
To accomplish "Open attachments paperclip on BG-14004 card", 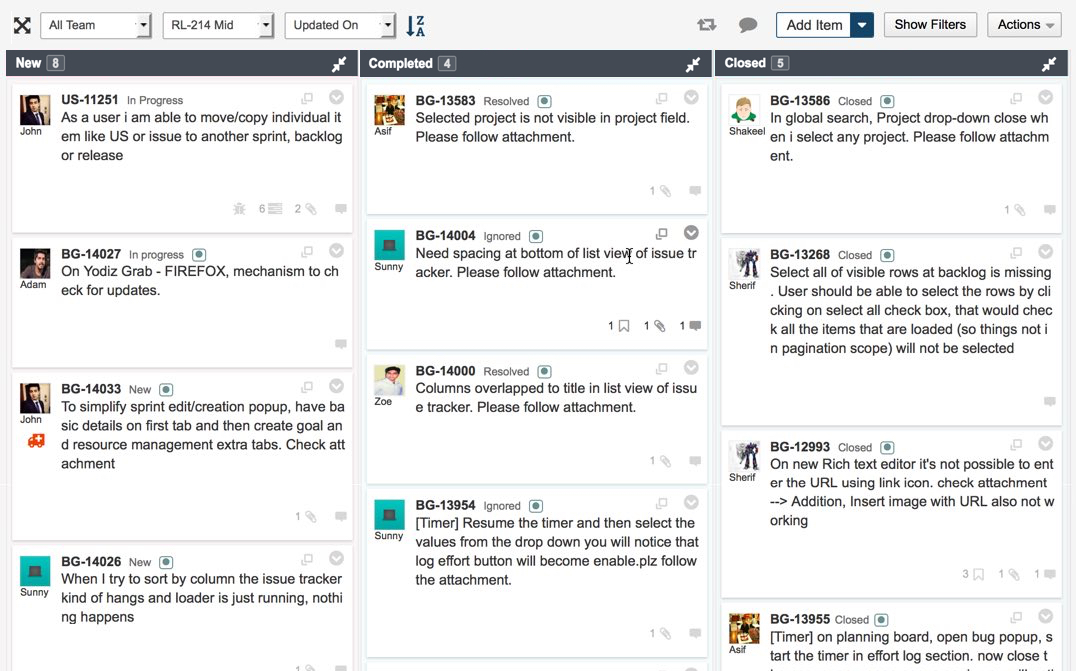I will (x=658, y=326).
